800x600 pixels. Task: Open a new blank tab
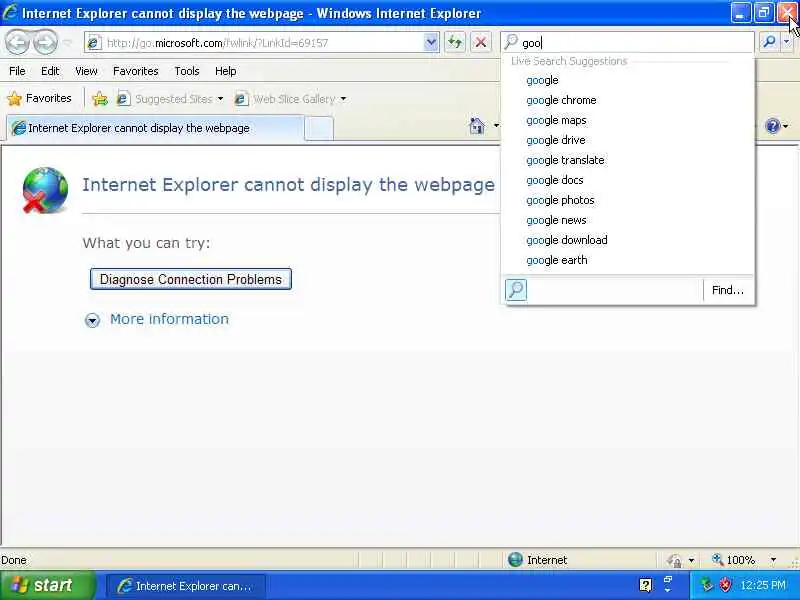pyautogui.click(x=319, y=128)
